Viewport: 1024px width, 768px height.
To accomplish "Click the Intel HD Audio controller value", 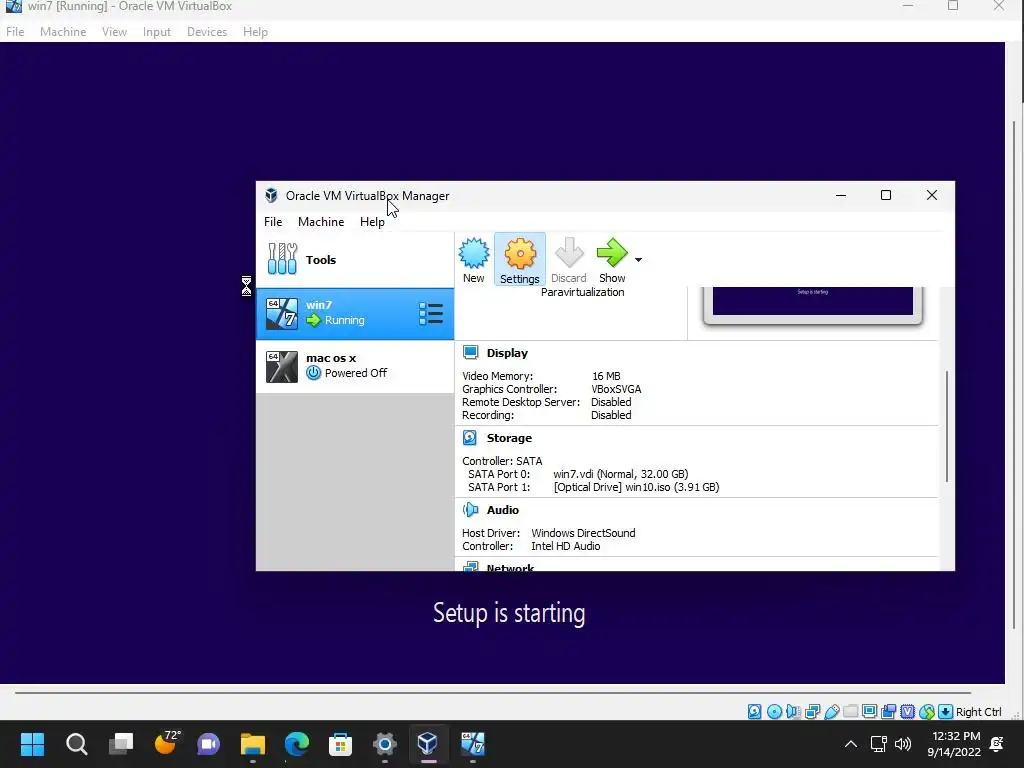I will (x=566, y=546).
